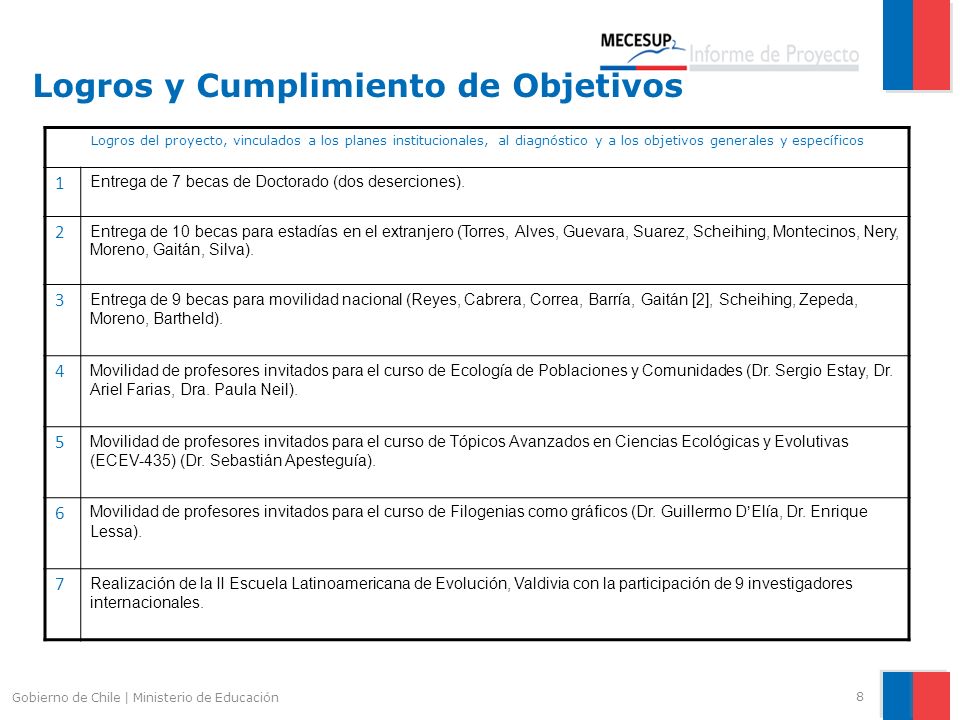The height and width of the screenshot is (720, 960).
Task: Click the Chilean flag emblem near the page number
Action: (916, 696)
